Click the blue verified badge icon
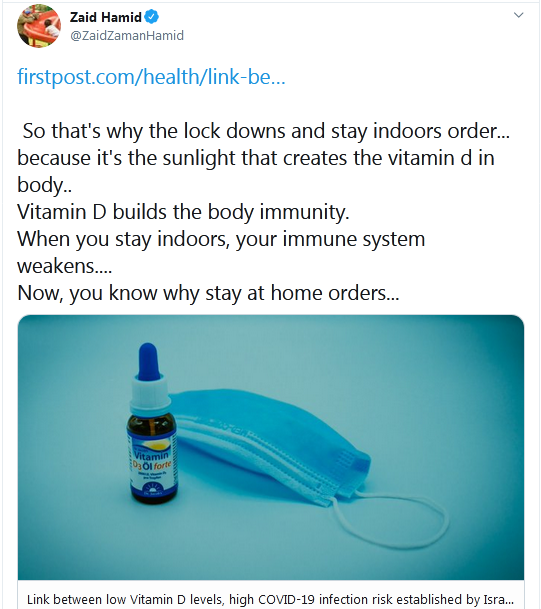This screenshot has width=541, height=609. [x=151, y=17]
